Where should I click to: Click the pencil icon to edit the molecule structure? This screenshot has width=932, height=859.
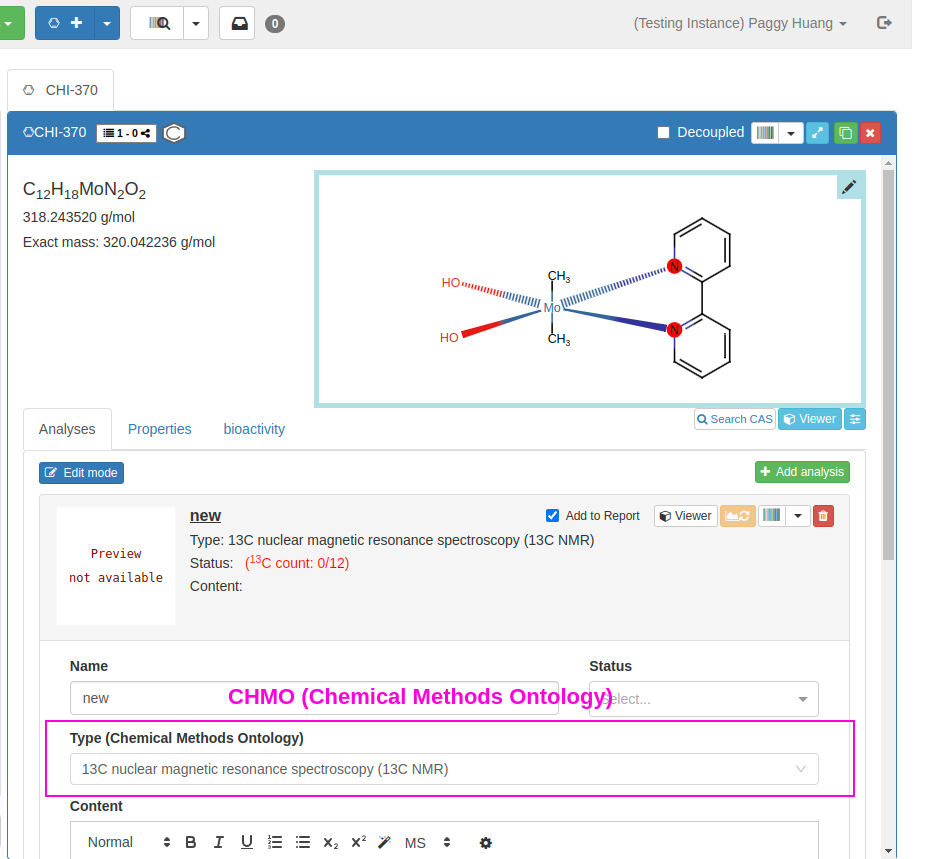click(x=849, y=187)
